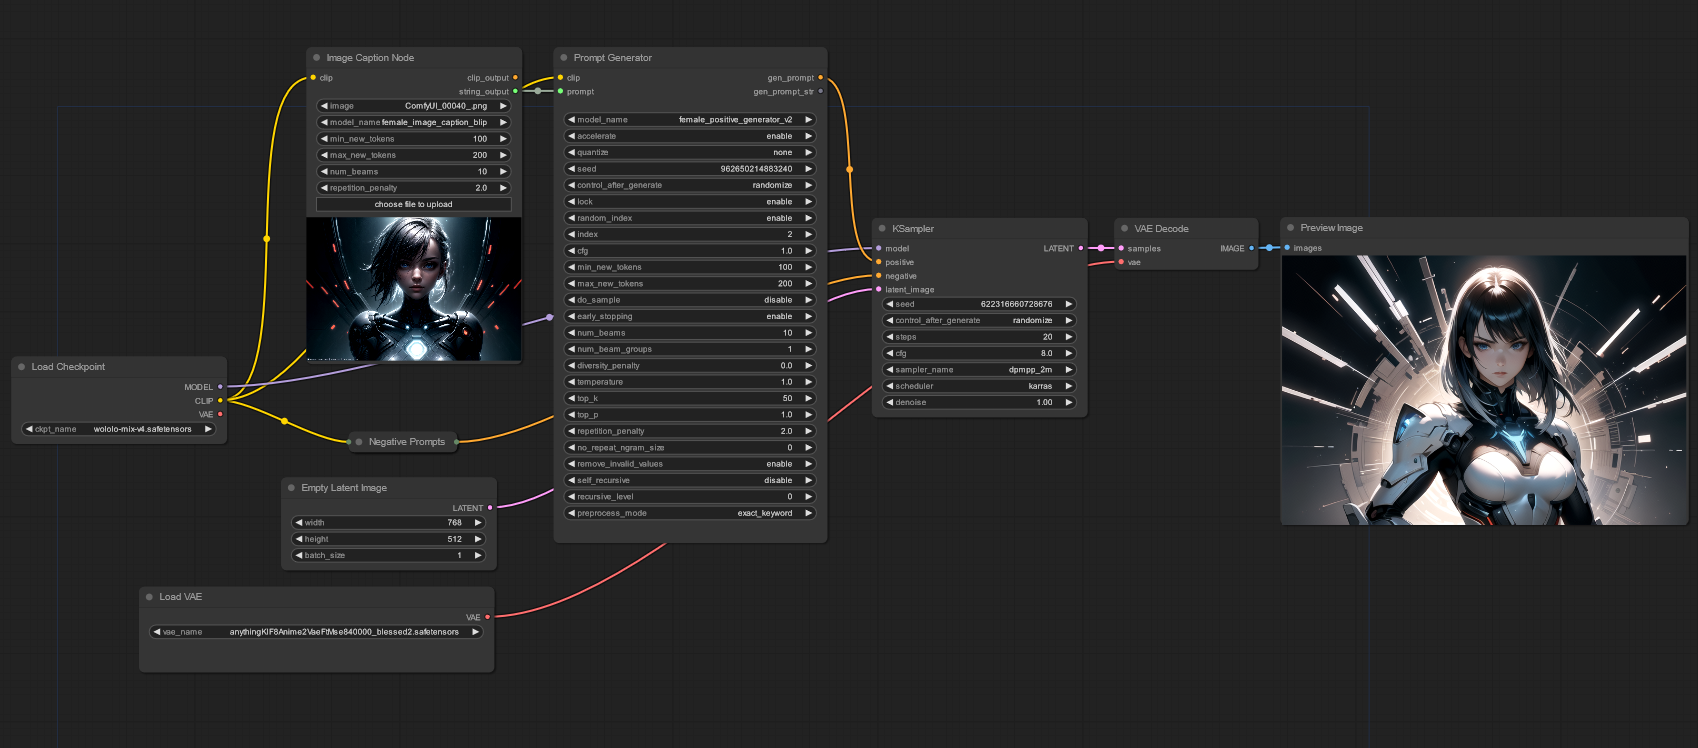Click the KSampler seed value field
This screenshot has width=1698, height=748.
[979, 304]
